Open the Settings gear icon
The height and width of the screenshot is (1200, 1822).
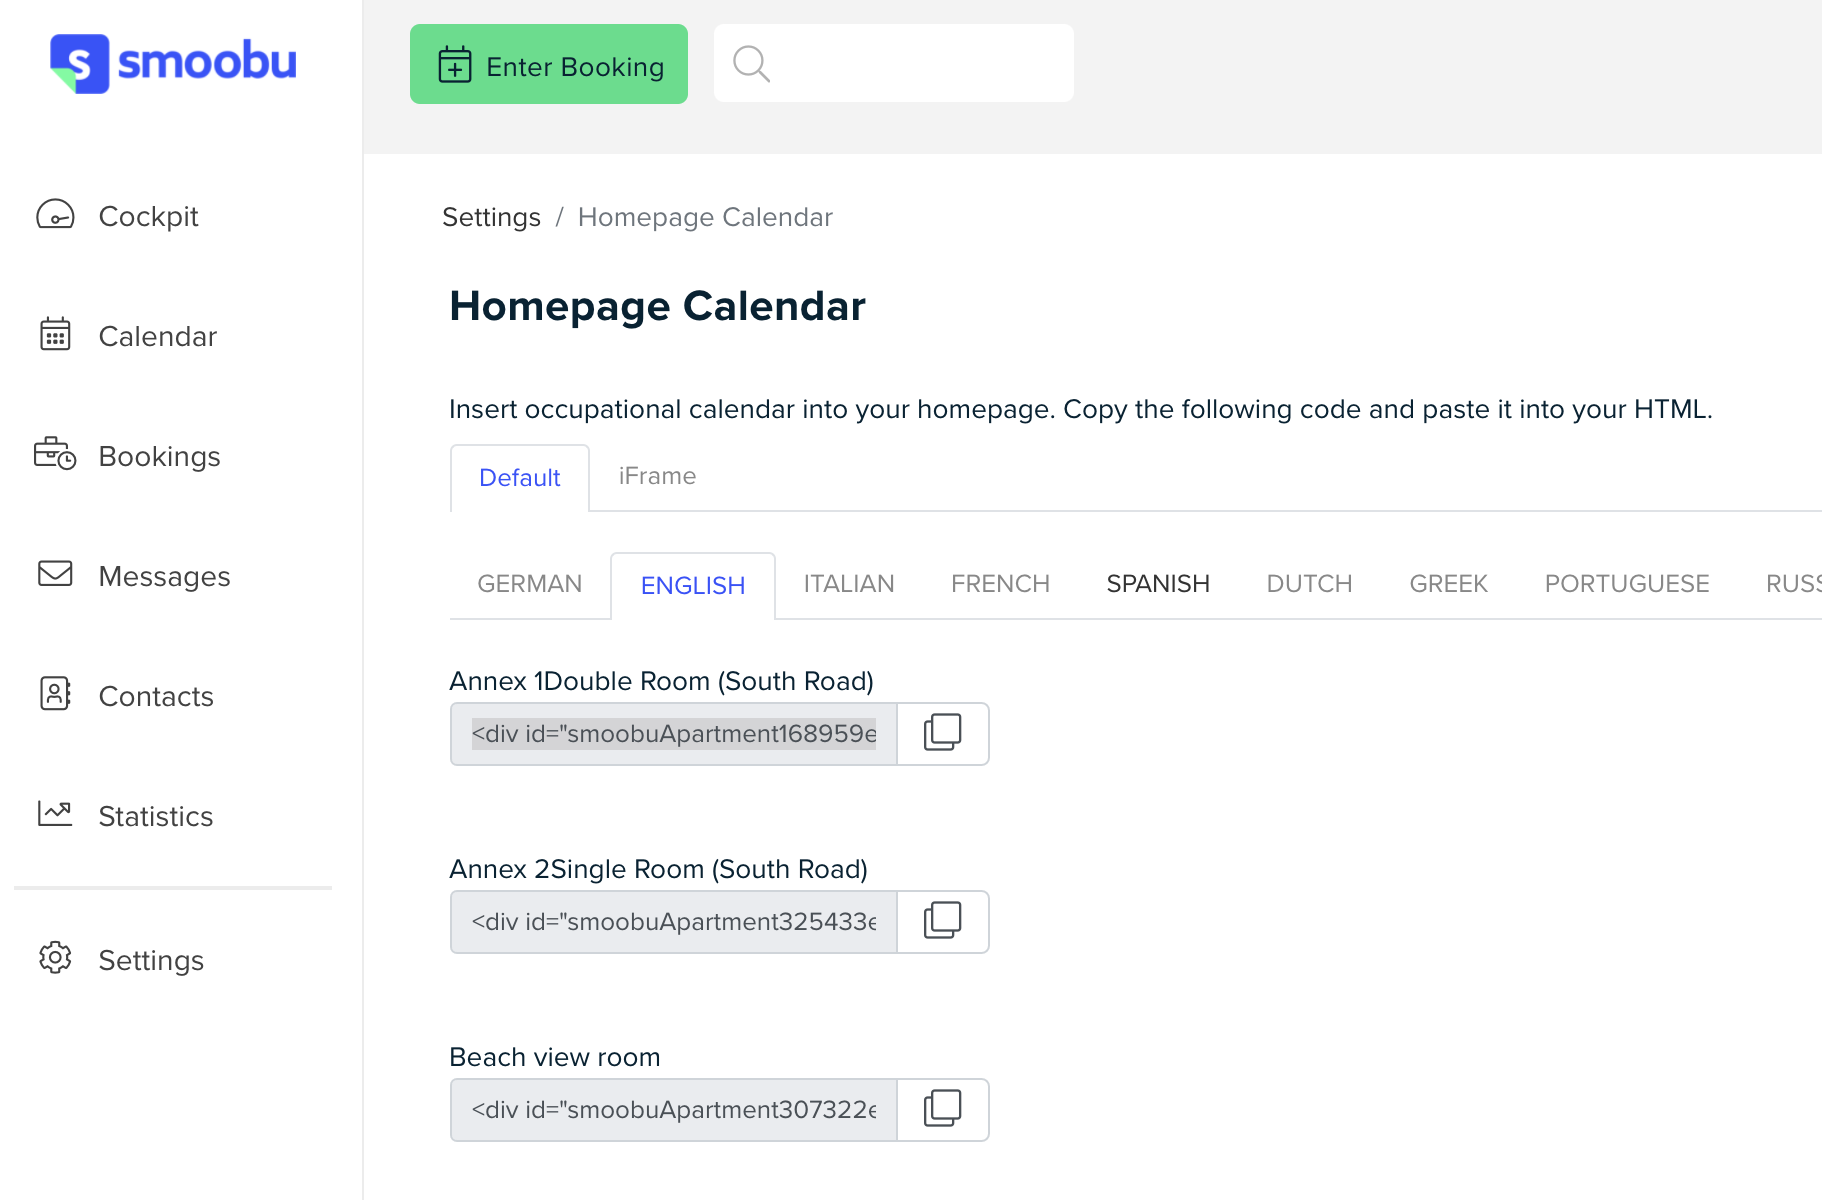[x=55, y=958]
